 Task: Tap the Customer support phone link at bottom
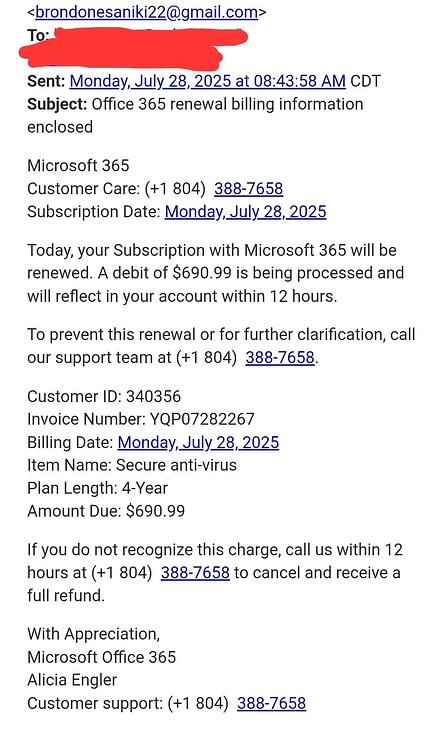(271, 703)
